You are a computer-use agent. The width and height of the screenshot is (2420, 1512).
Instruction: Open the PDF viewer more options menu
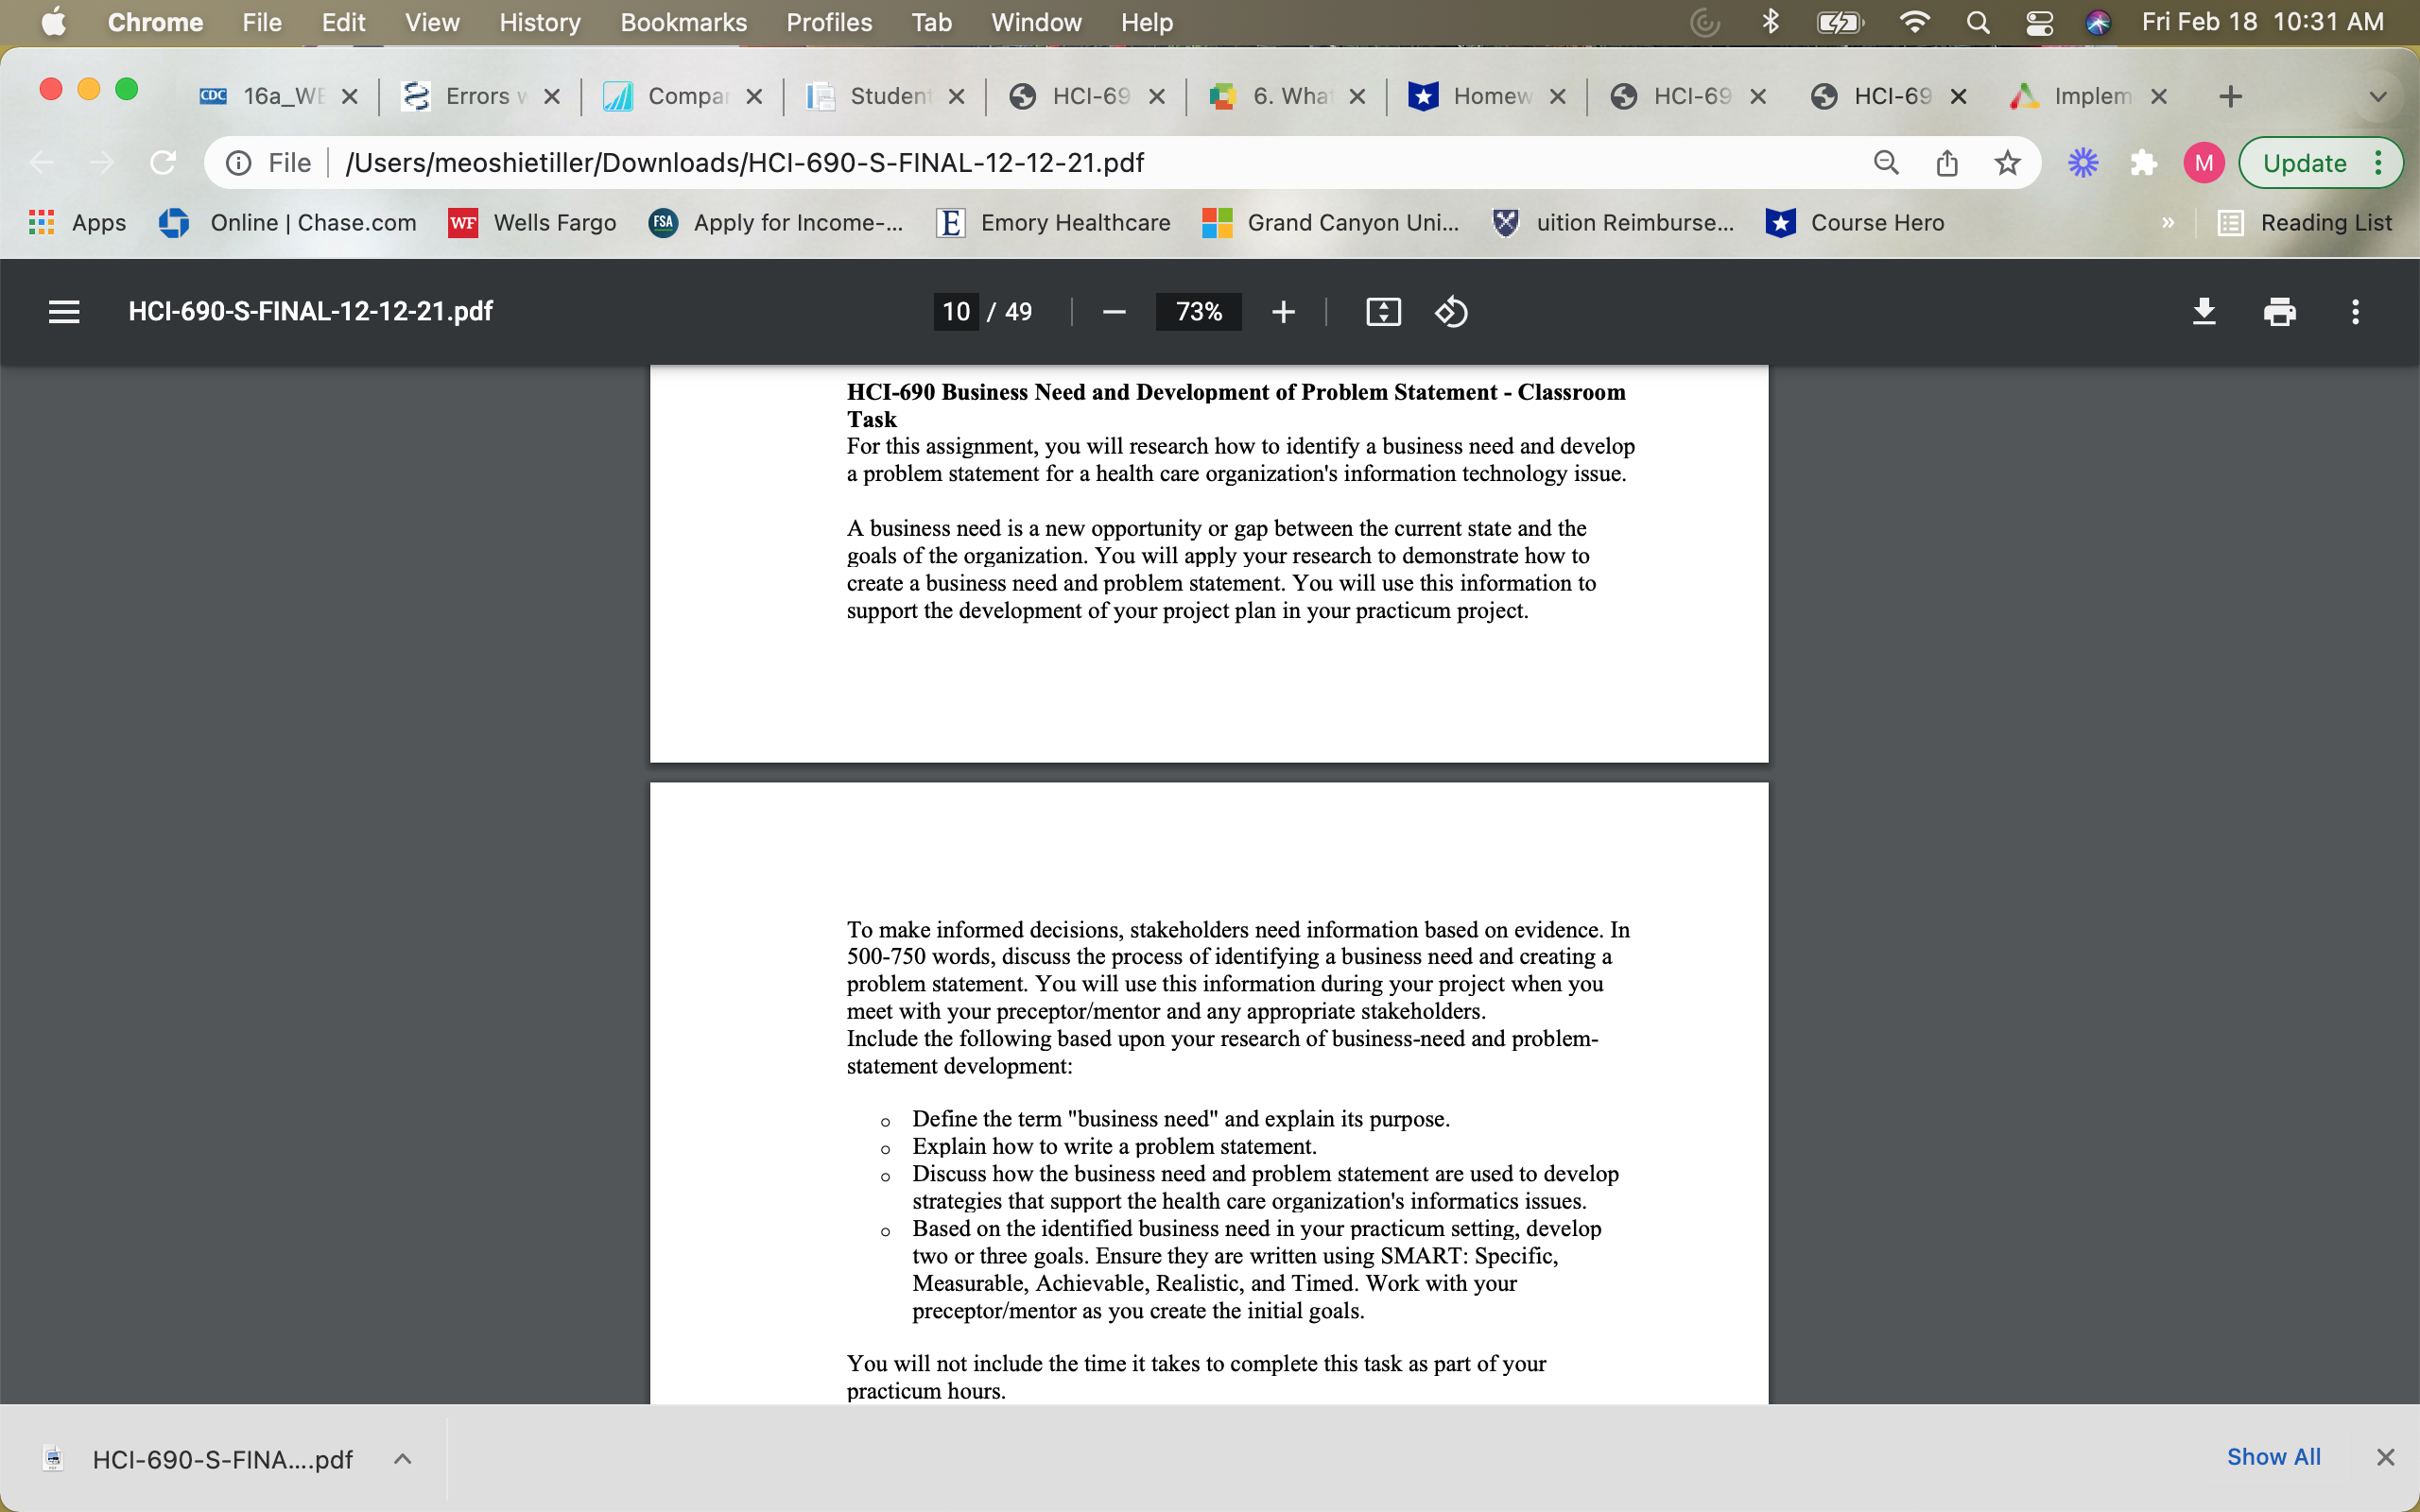[x=2356, y=312]
